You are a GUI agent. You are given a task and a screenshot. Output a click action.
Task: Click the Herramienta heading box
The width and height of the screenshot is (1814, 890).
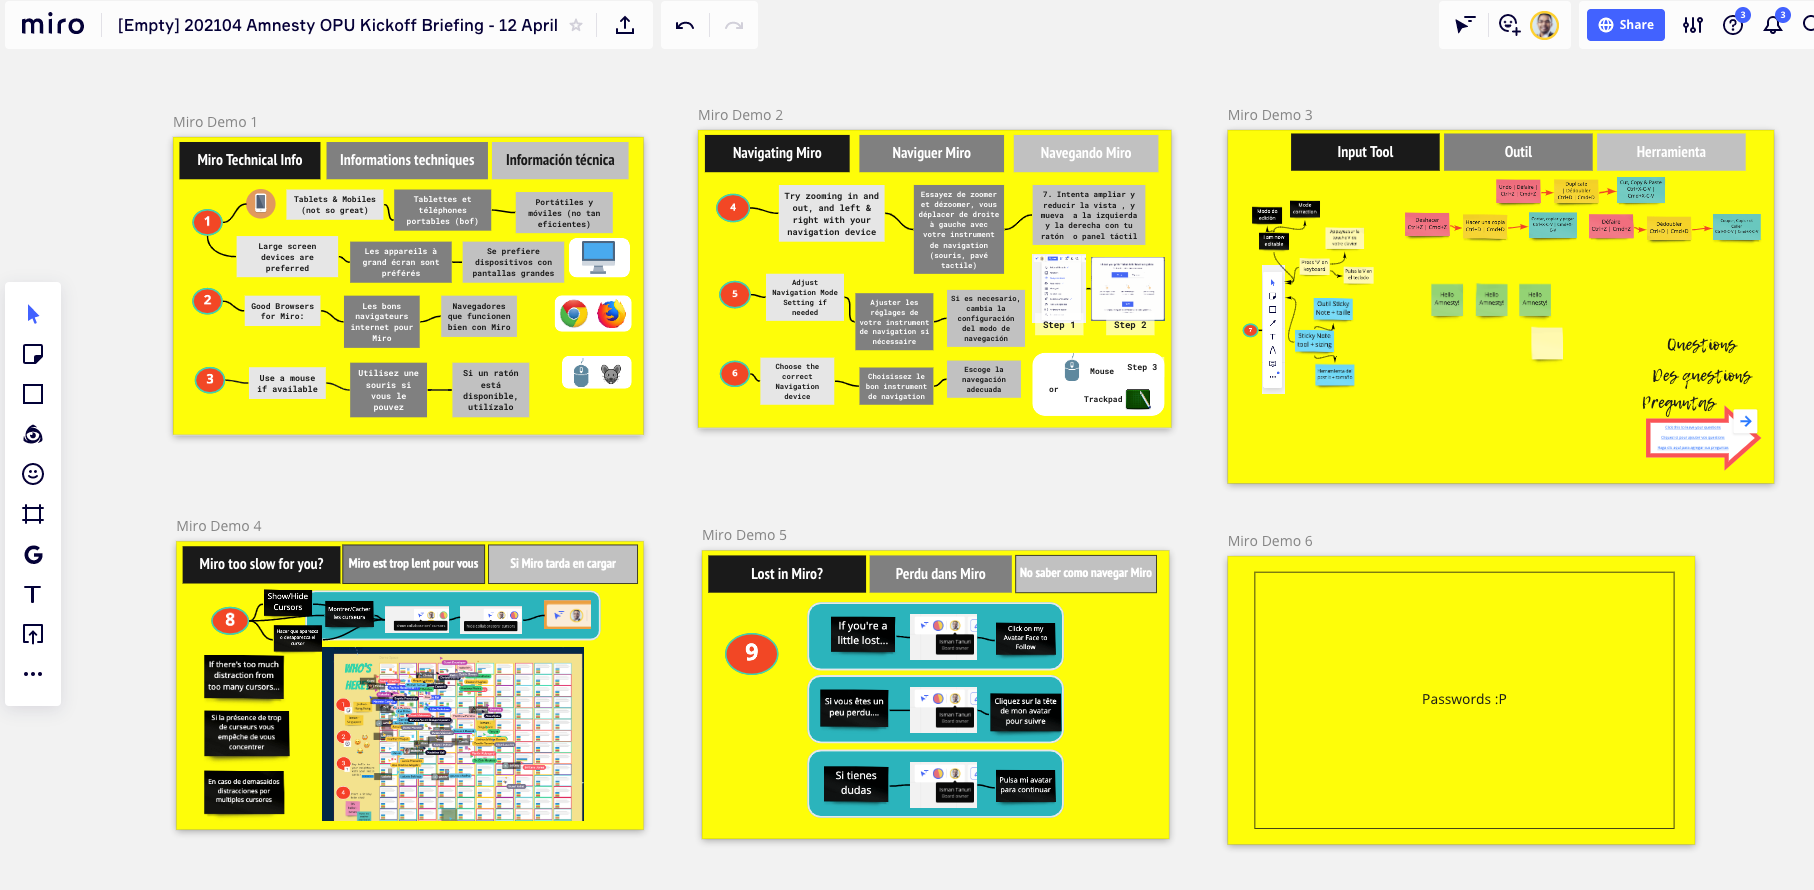(1671, 152)
